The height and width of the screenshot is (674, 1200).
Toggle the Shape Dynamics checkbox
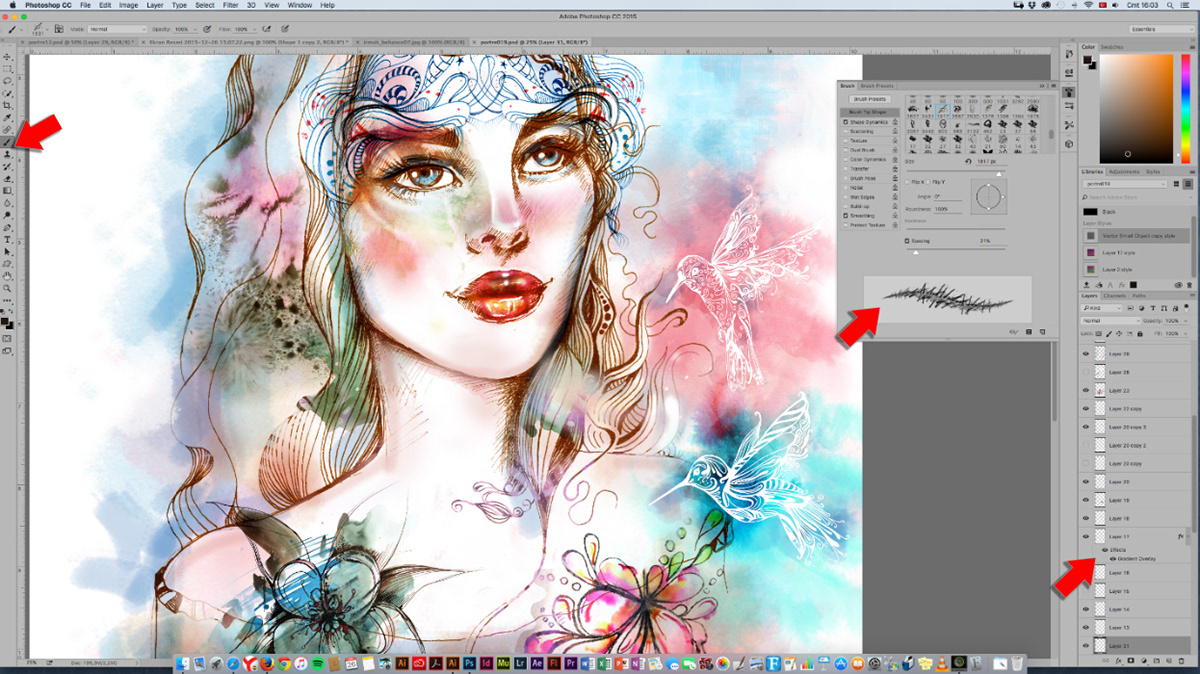click(845, 122)
